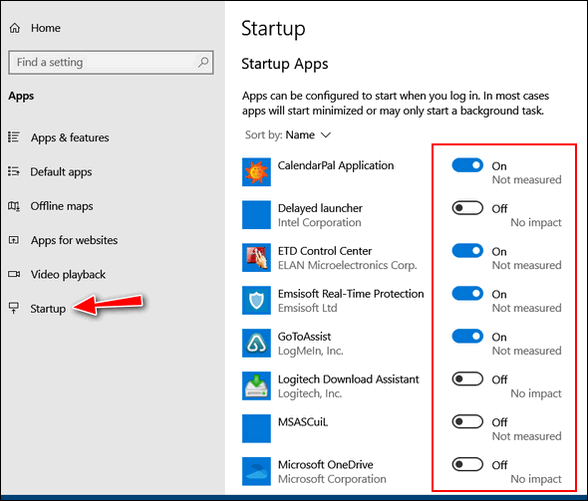The height and width of the screenshot is (501, 588).
Task: Click the MSASCuiL entry name
Action: pyautogui.click(x=303, y=422)
